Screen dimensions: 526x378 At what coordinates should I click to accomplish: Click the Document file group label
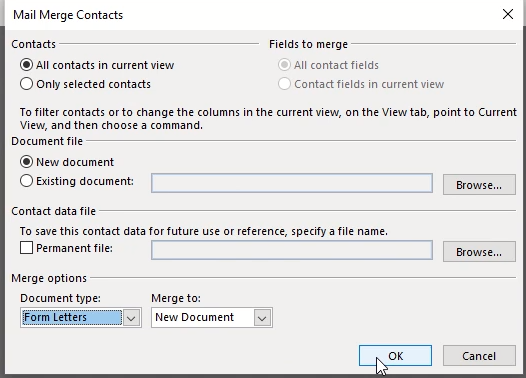coord(47,141)
